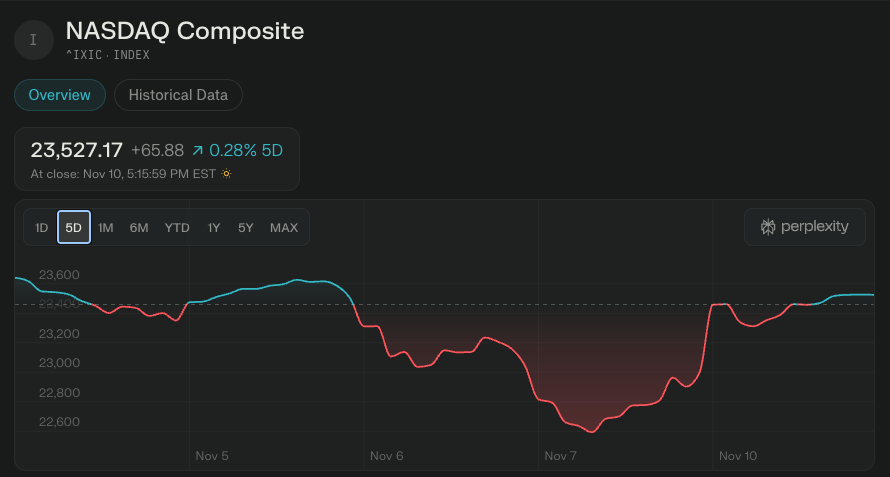
Task: Click the 23,600 y-axis label
Action: coord(59,275)
